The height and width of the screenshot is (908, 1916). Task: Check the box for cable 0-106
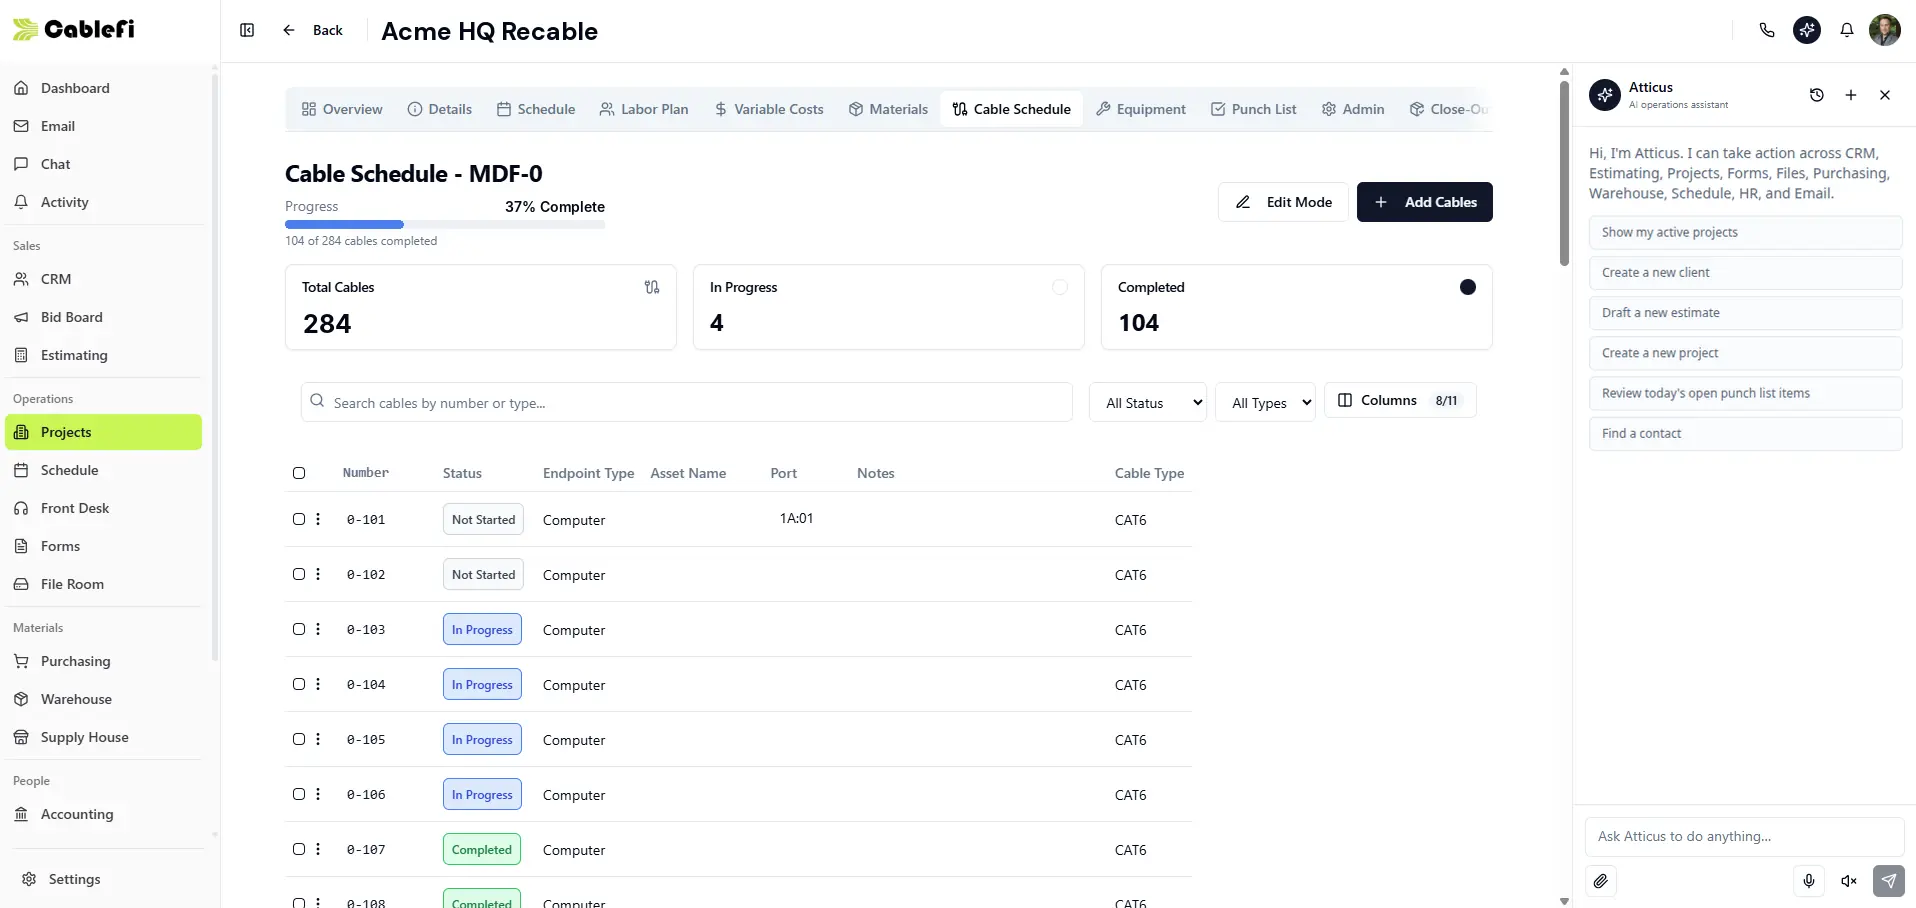point(299,794)
